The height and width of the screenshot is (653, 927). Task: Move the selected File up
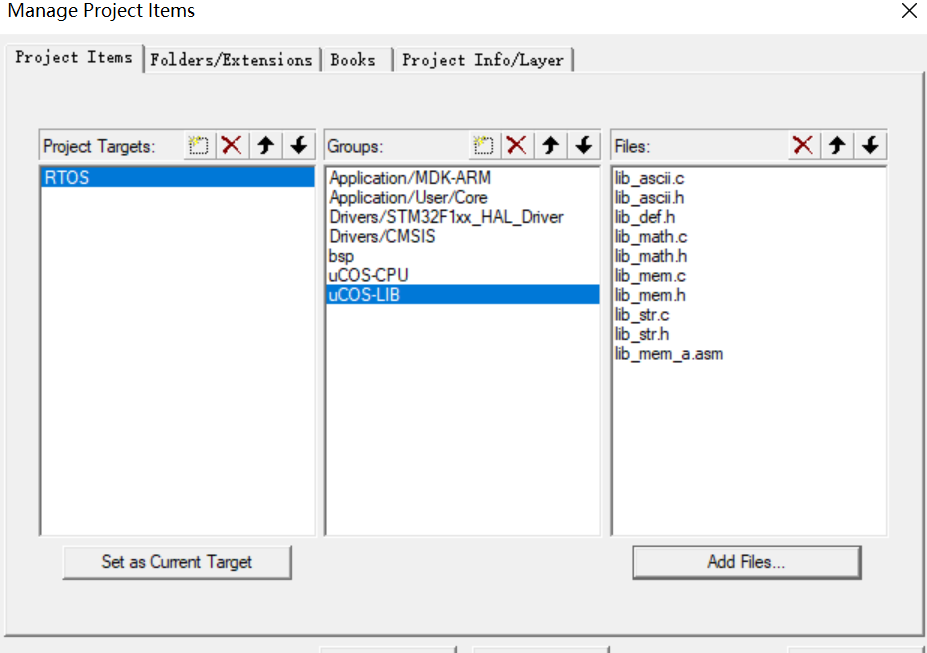(x=837, y=145)
